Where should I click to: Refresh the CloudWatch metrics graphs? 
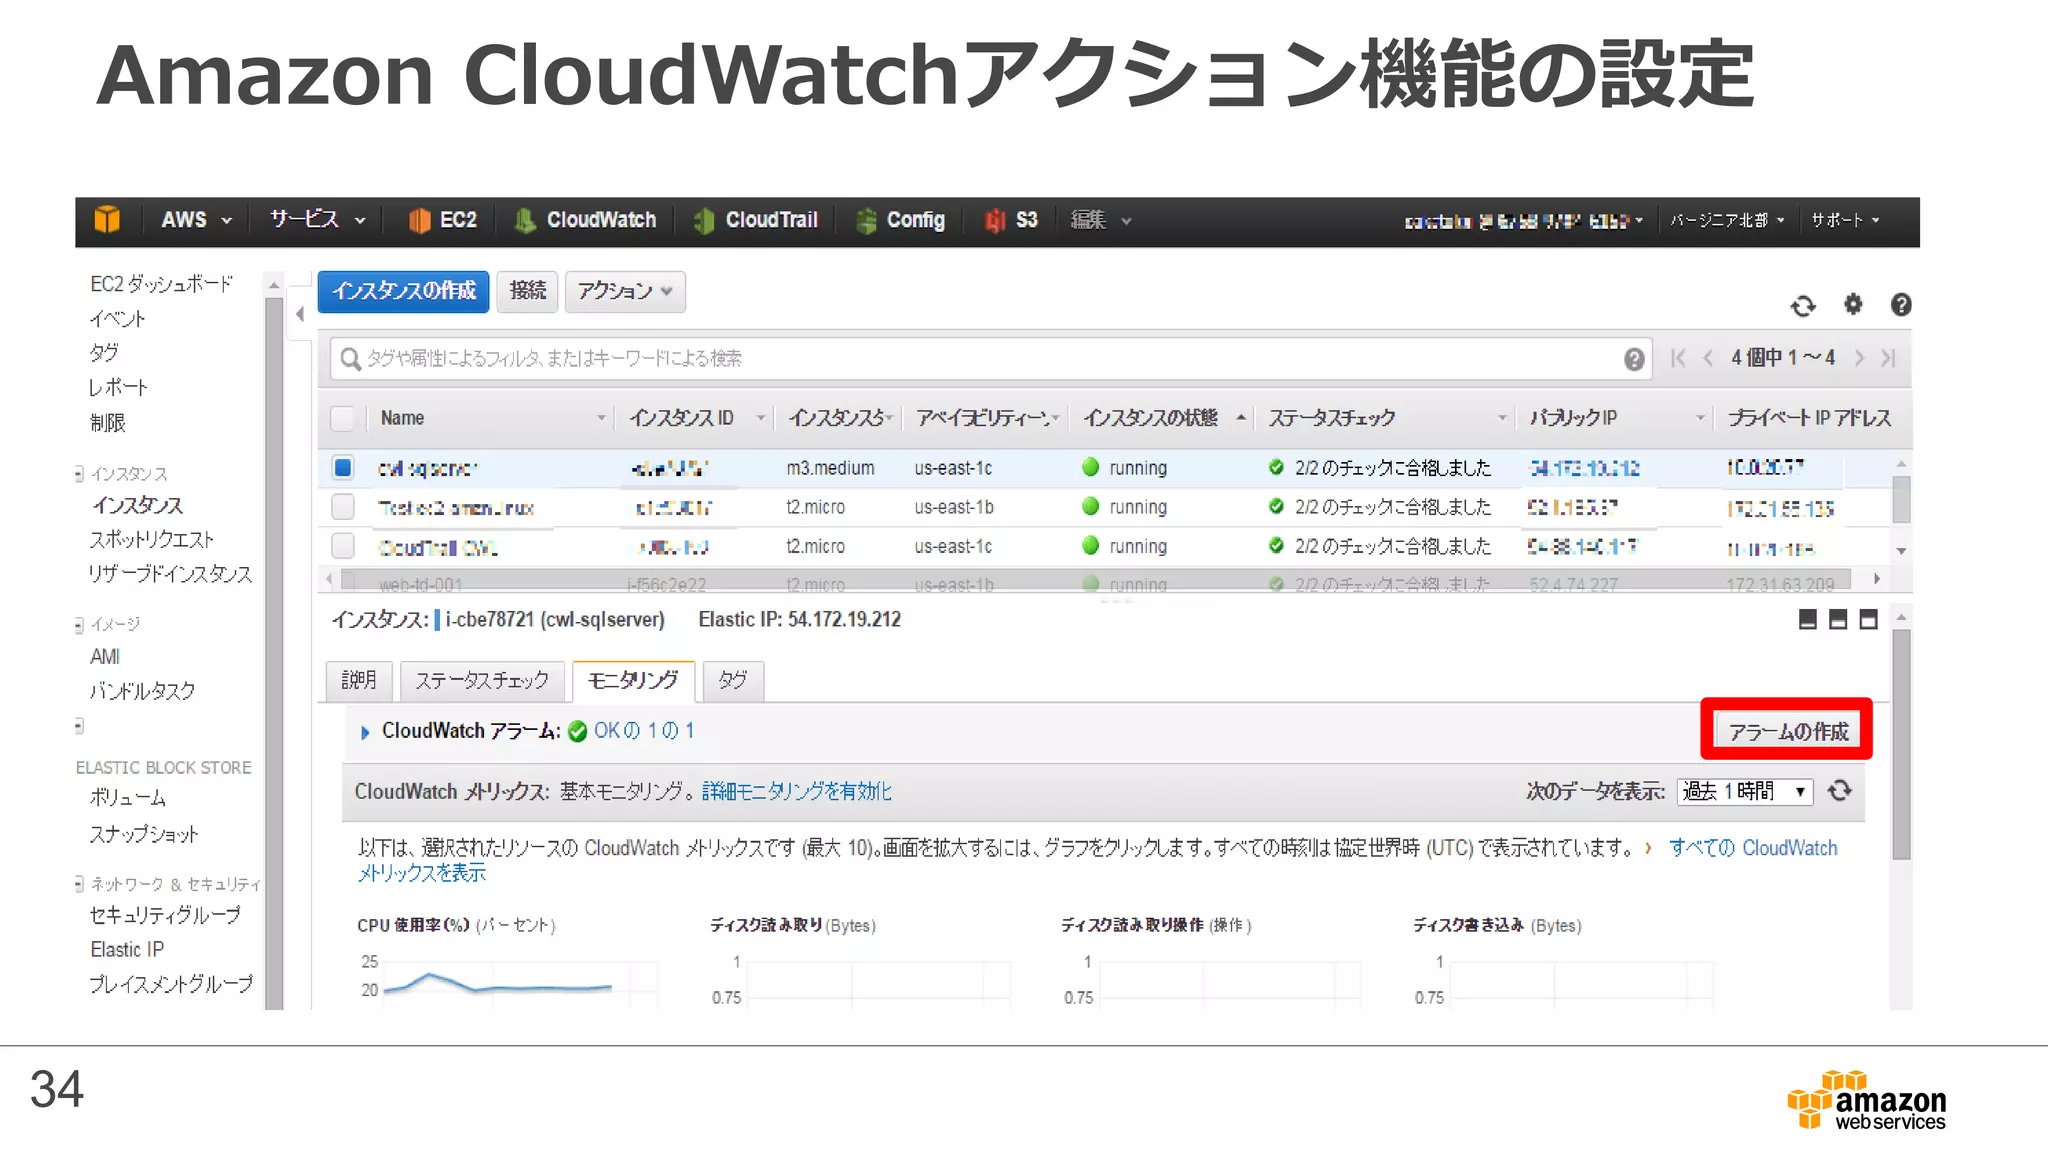[x=1840, y=791]
